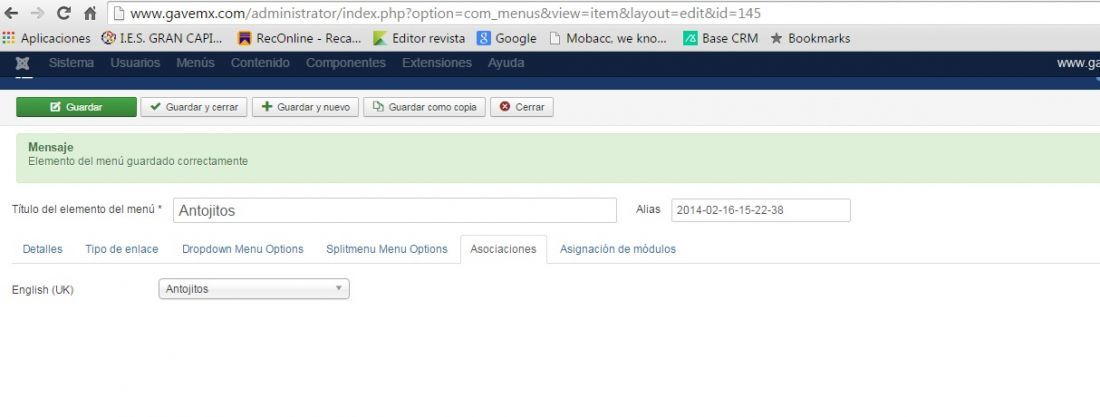Click the Mensaje heading text
This screenshot has width=1100, height=417.
pos(51,147)
